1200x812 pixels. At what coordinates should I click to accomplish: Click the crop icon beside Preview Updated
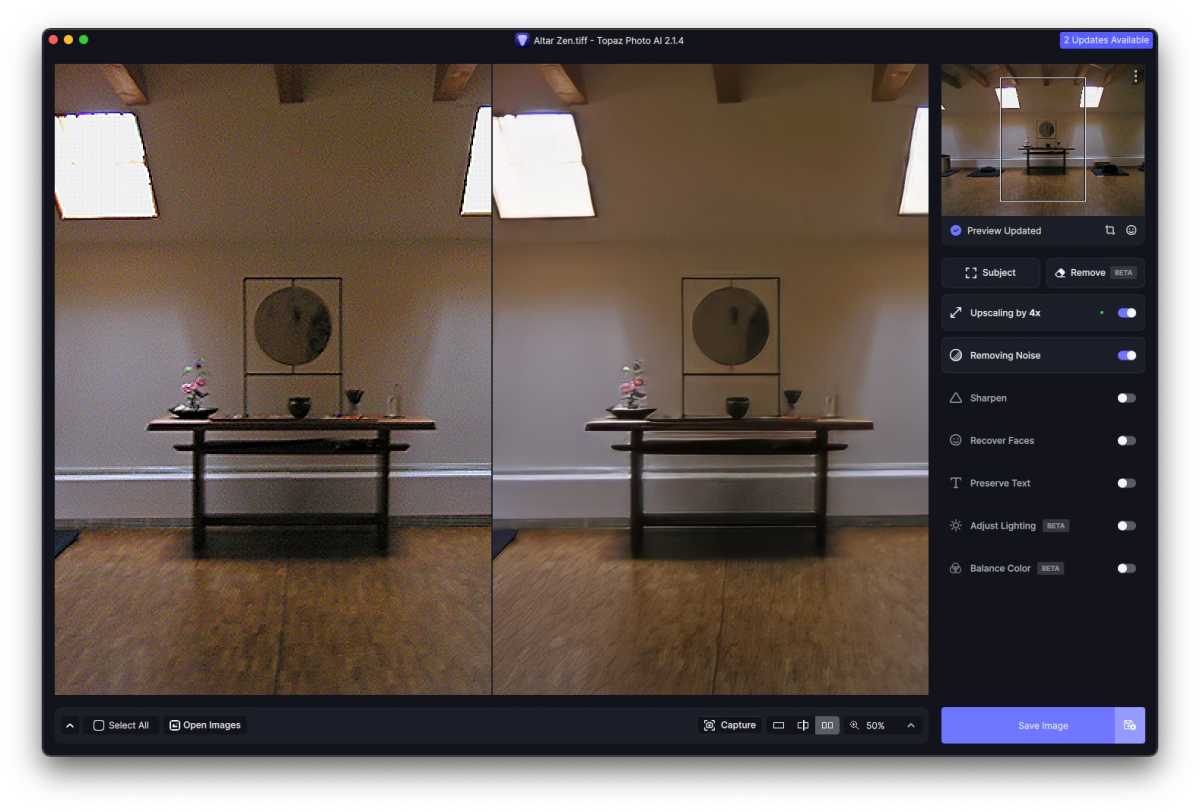tap(1110, 230)
